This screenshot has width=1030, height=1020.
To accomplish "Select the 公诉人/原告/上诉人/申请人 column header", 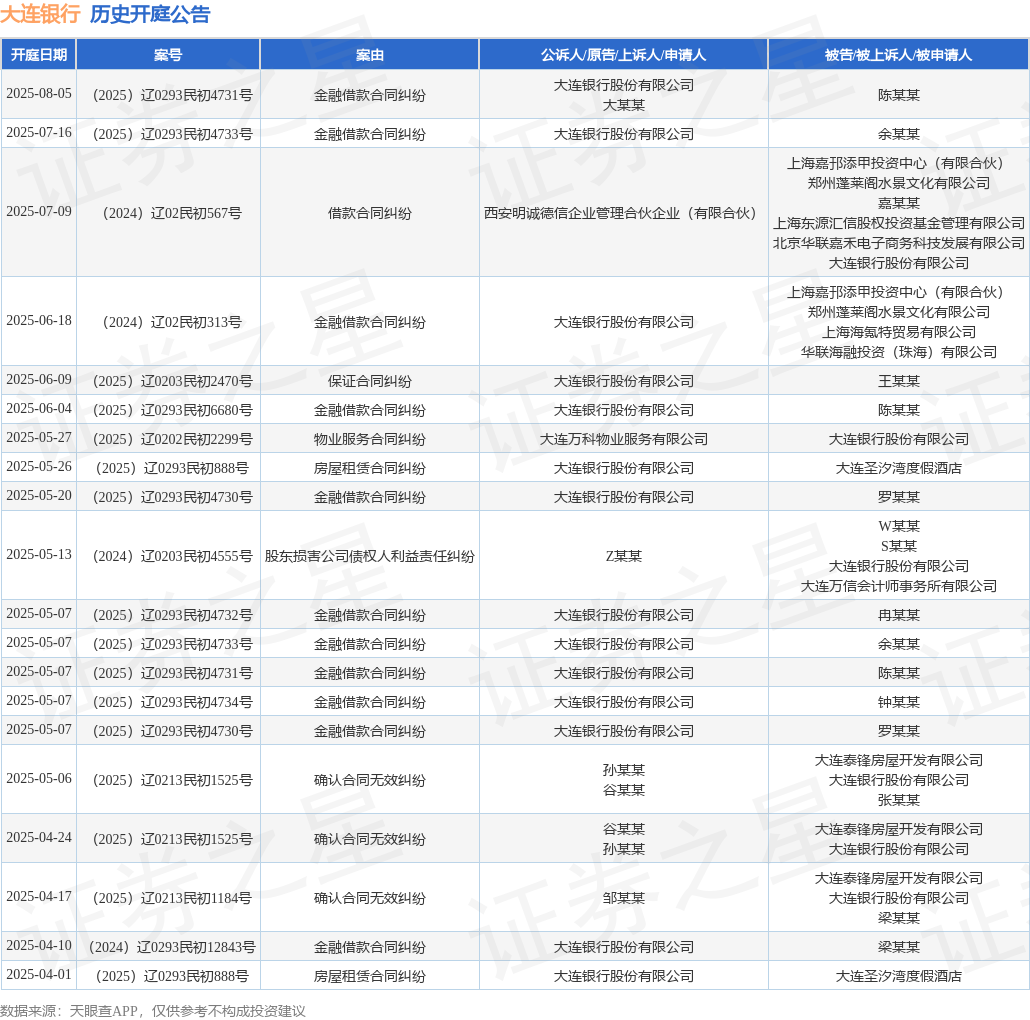I will pos(623,55).
